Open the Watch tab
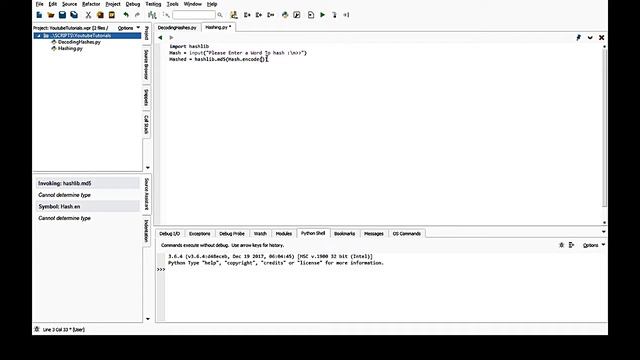This screenshot has width=640, height=360. pyautogui.click(x=260, y=233)
